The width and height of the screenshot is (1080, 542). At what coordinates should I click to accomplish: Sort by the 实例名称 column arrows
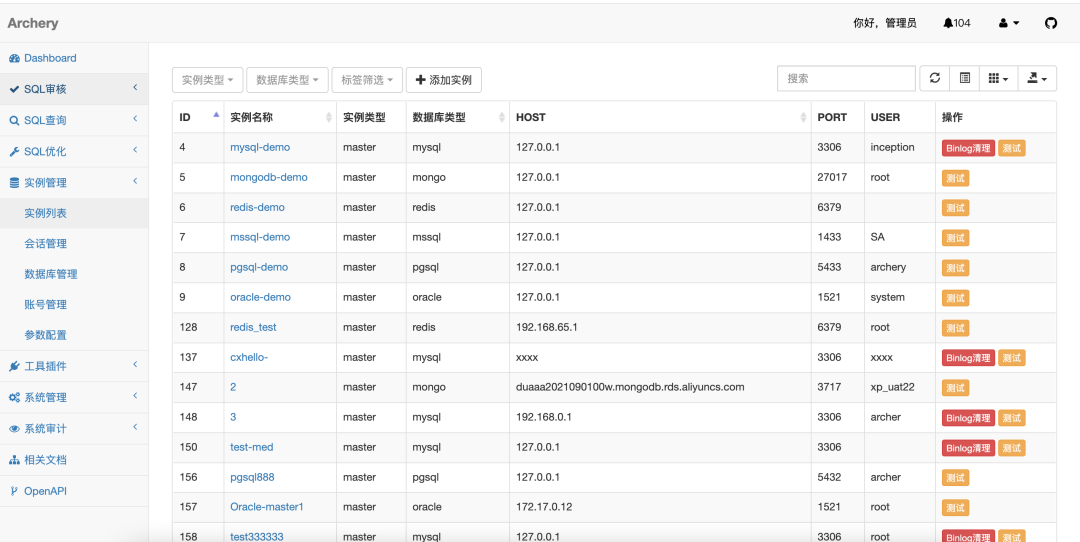pos(329,118)
